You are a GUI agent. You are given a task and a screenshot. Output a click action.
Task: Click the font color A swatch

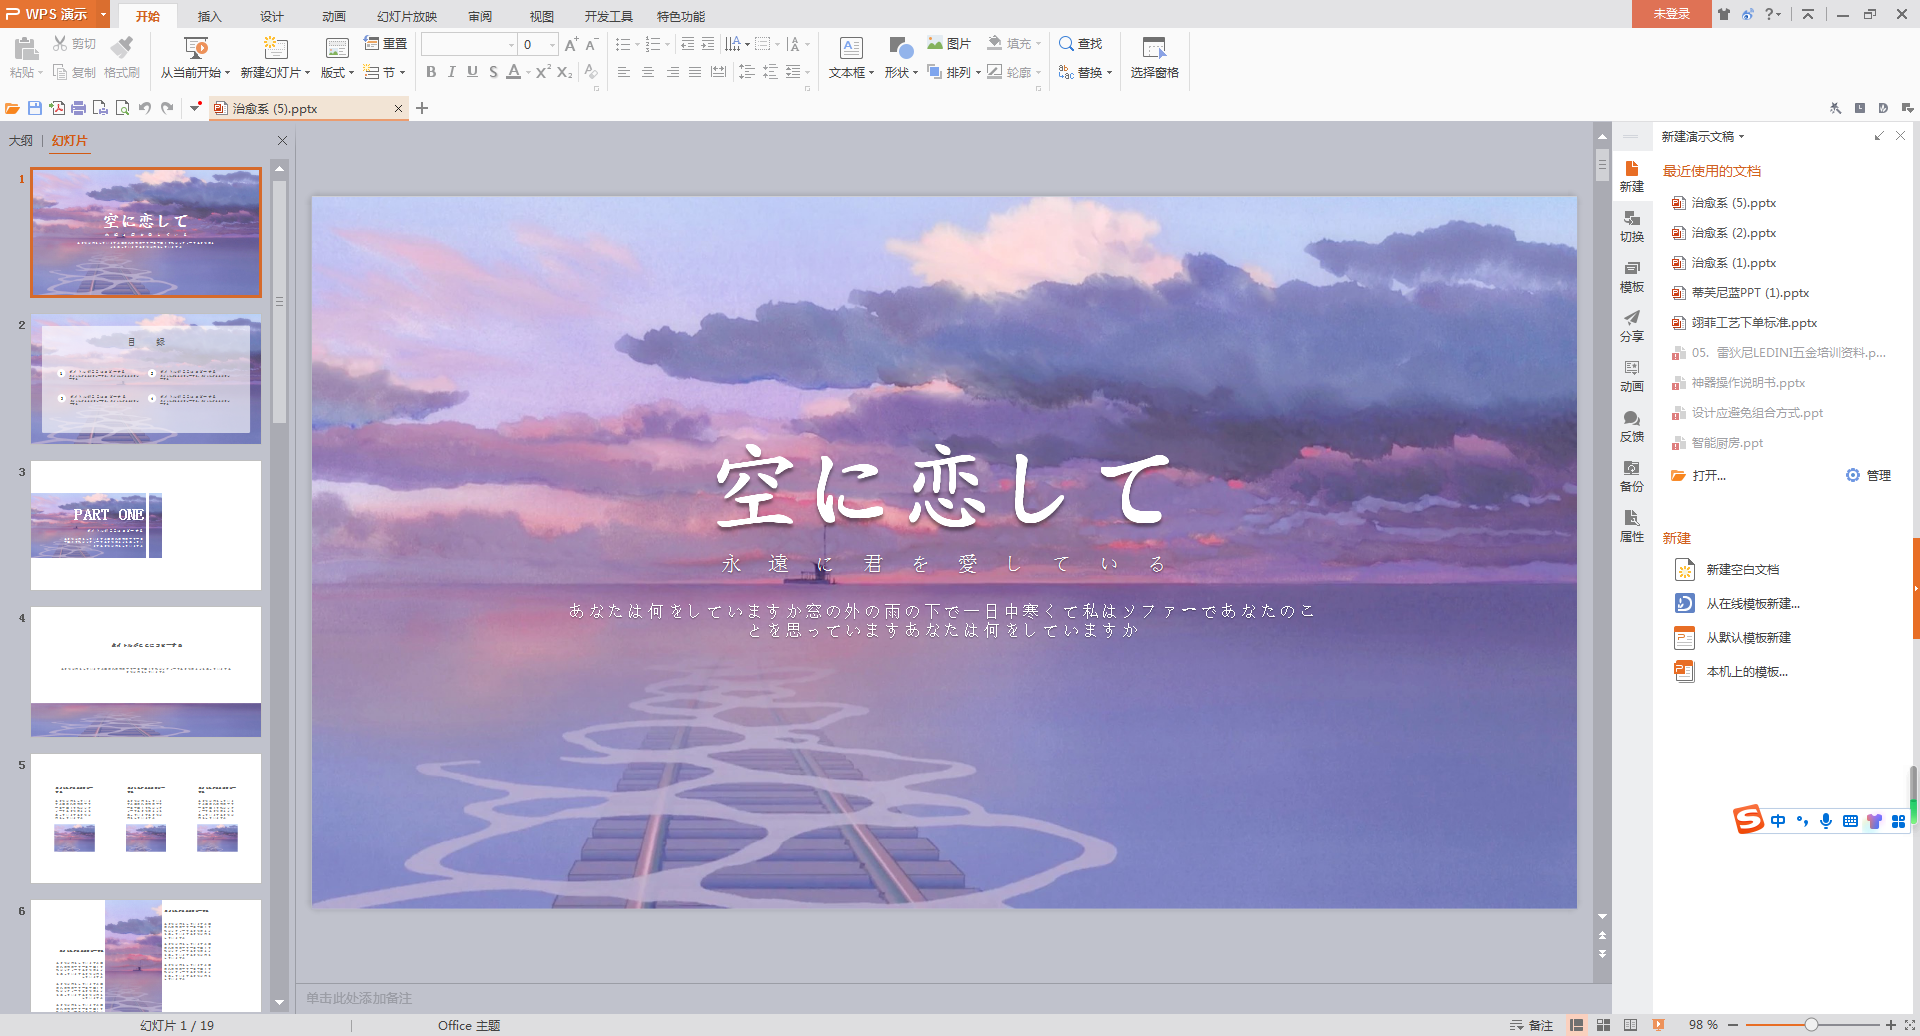point(513,72)
